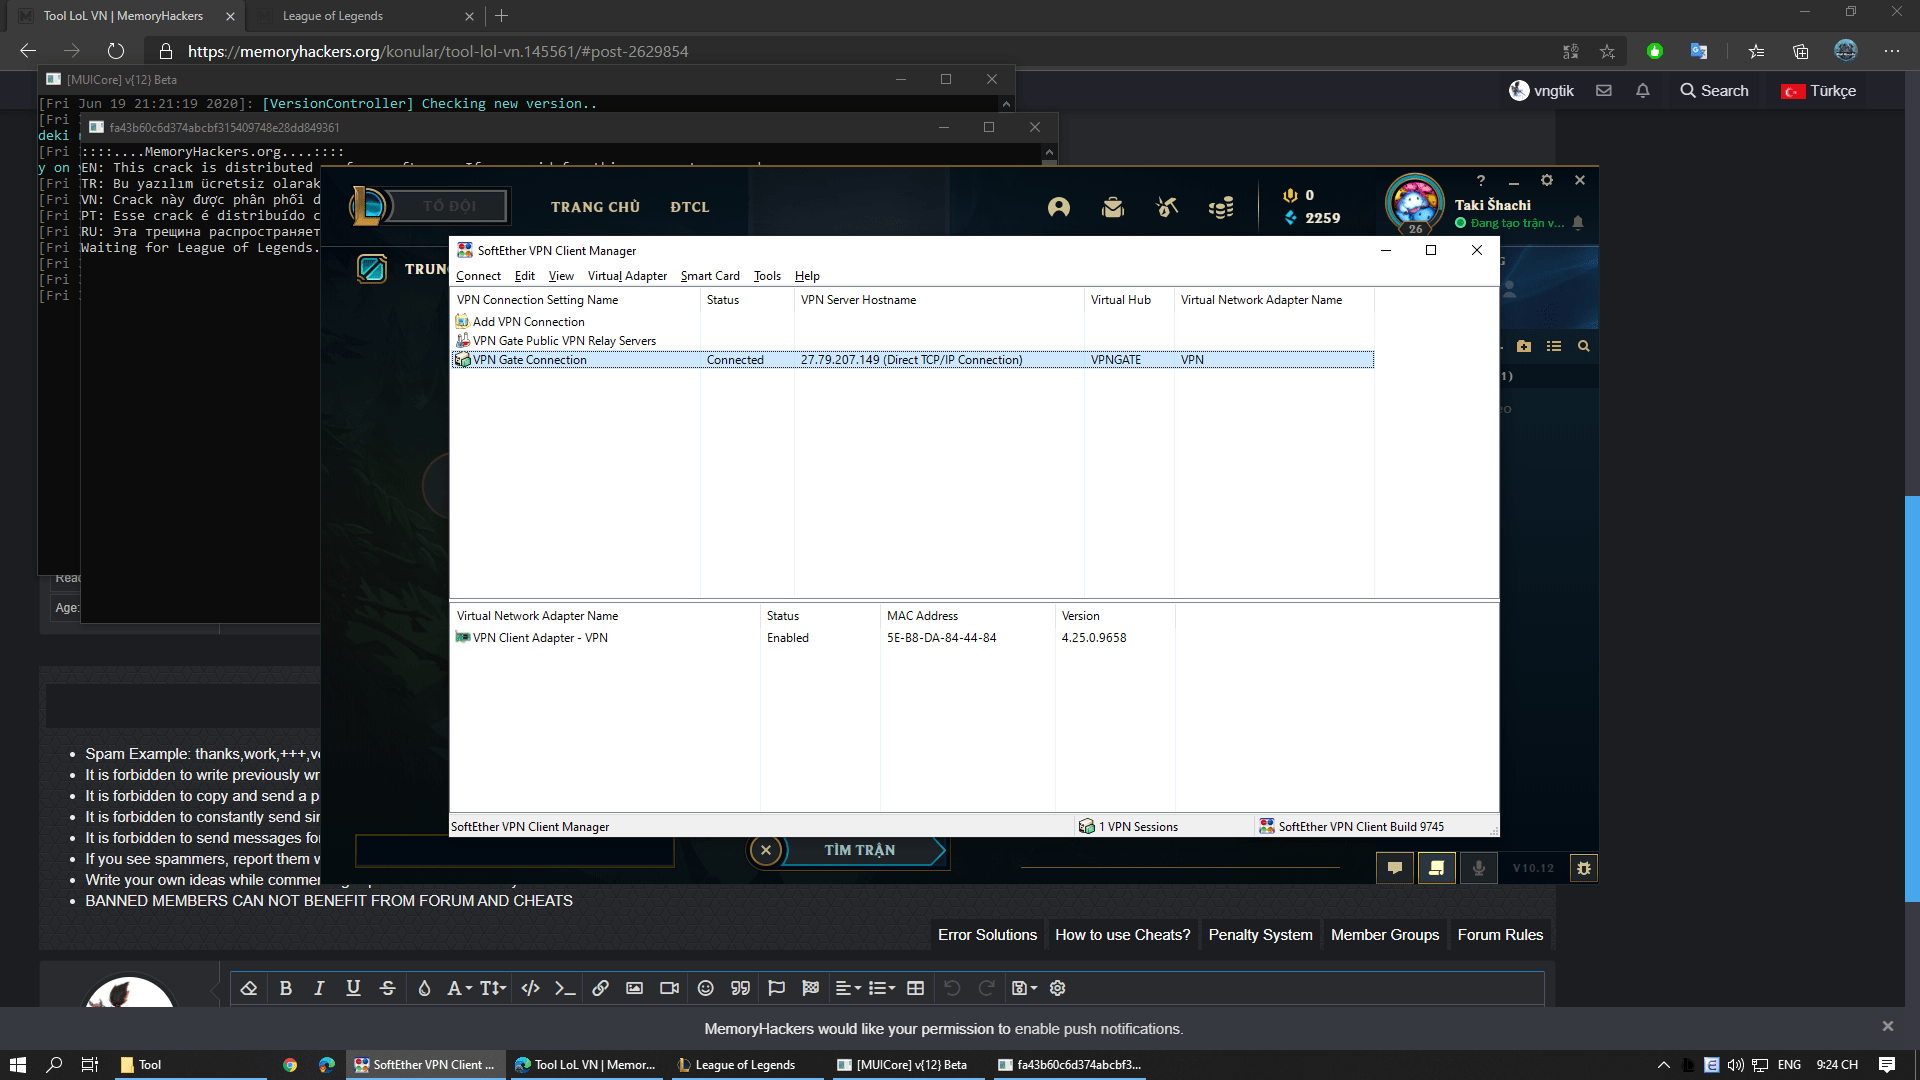This screenshot has width=1920, height=1080.
Task: Insert a link in the editor
Action: tap(600, 988)
